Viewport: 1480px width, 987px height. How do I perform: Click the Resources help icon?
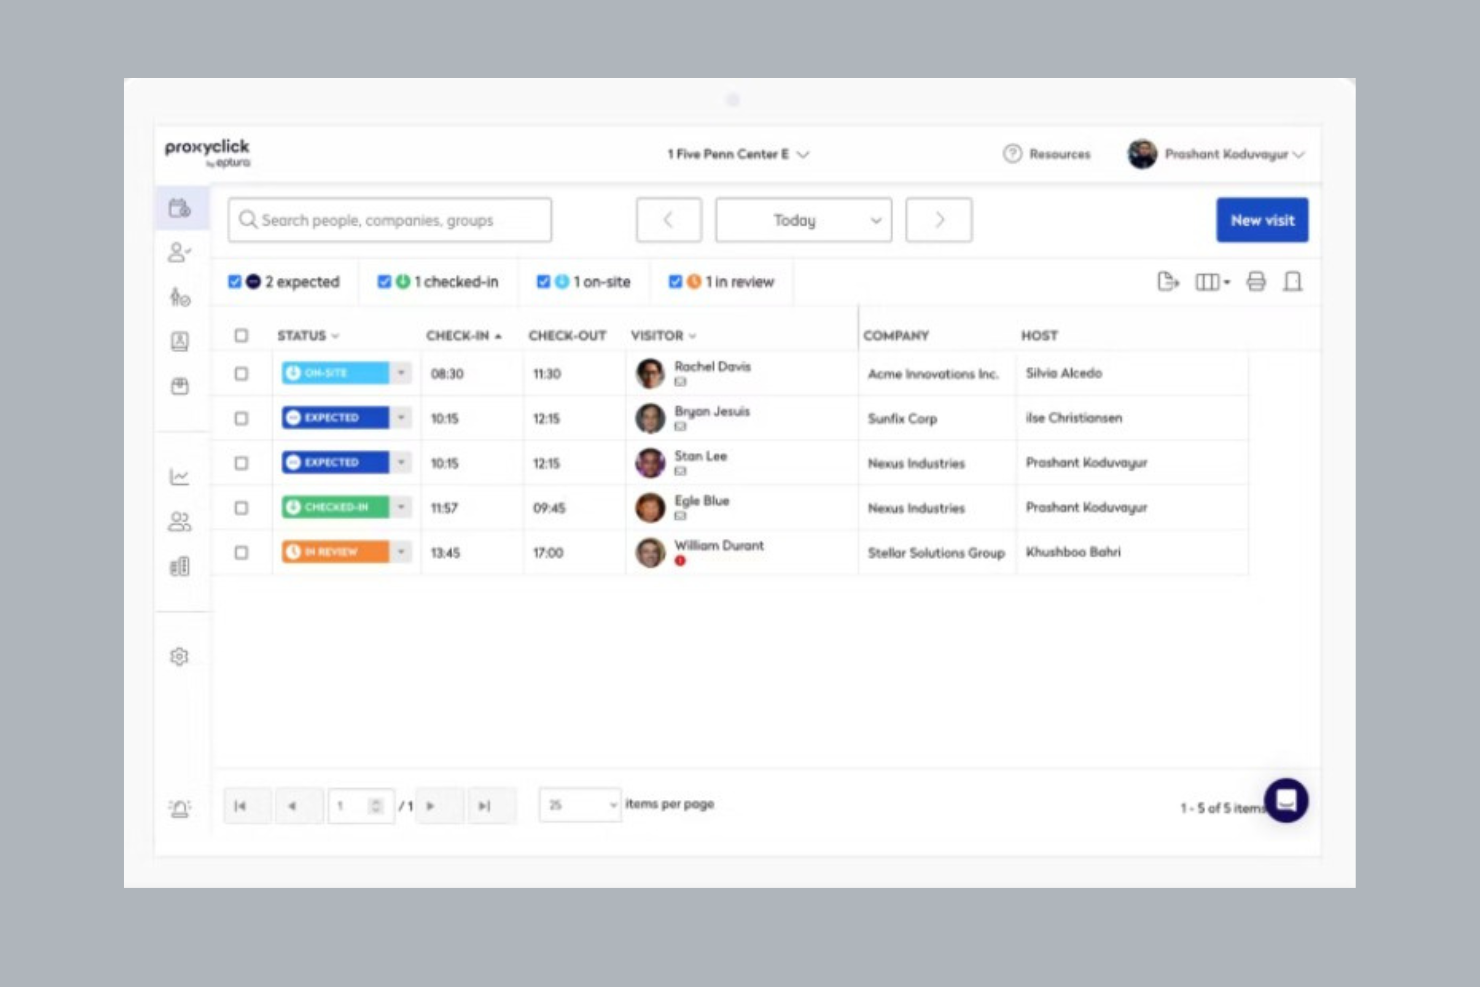pyautogui.click(x=1012, y=154)
